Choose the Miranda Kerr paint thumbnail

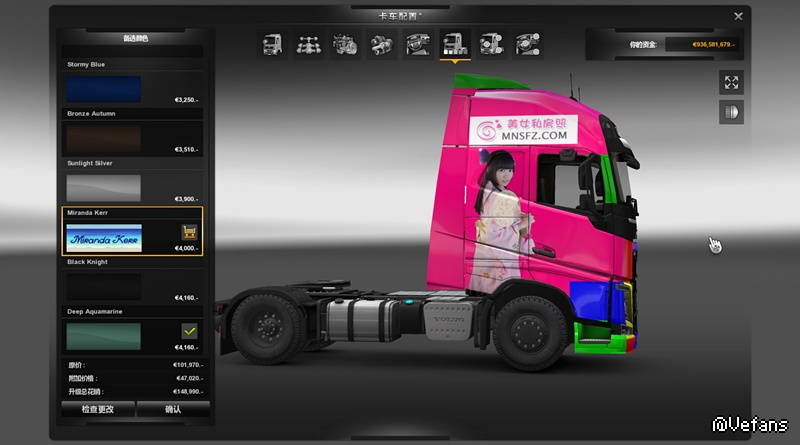pyautogui.click(x=104, y=238)
